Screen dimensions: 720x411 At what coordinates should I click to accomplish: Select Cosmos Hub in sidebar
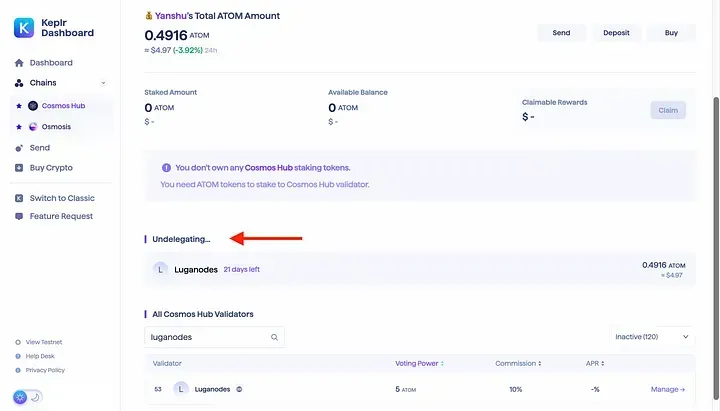[x=62, y=106]
